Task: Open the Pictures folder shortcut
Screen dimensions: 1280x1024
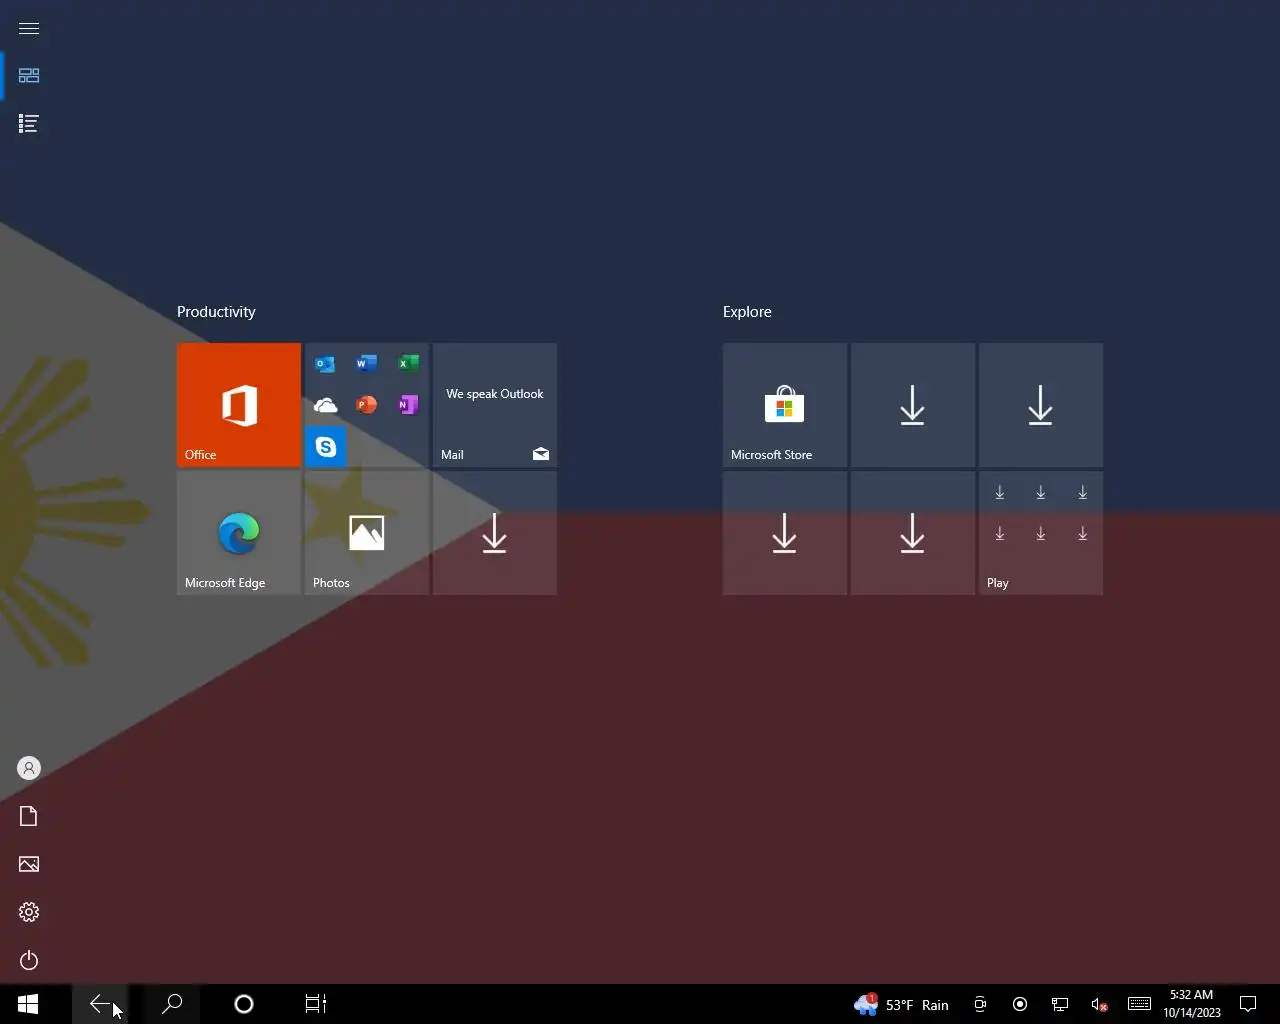Action: point(29,864)
